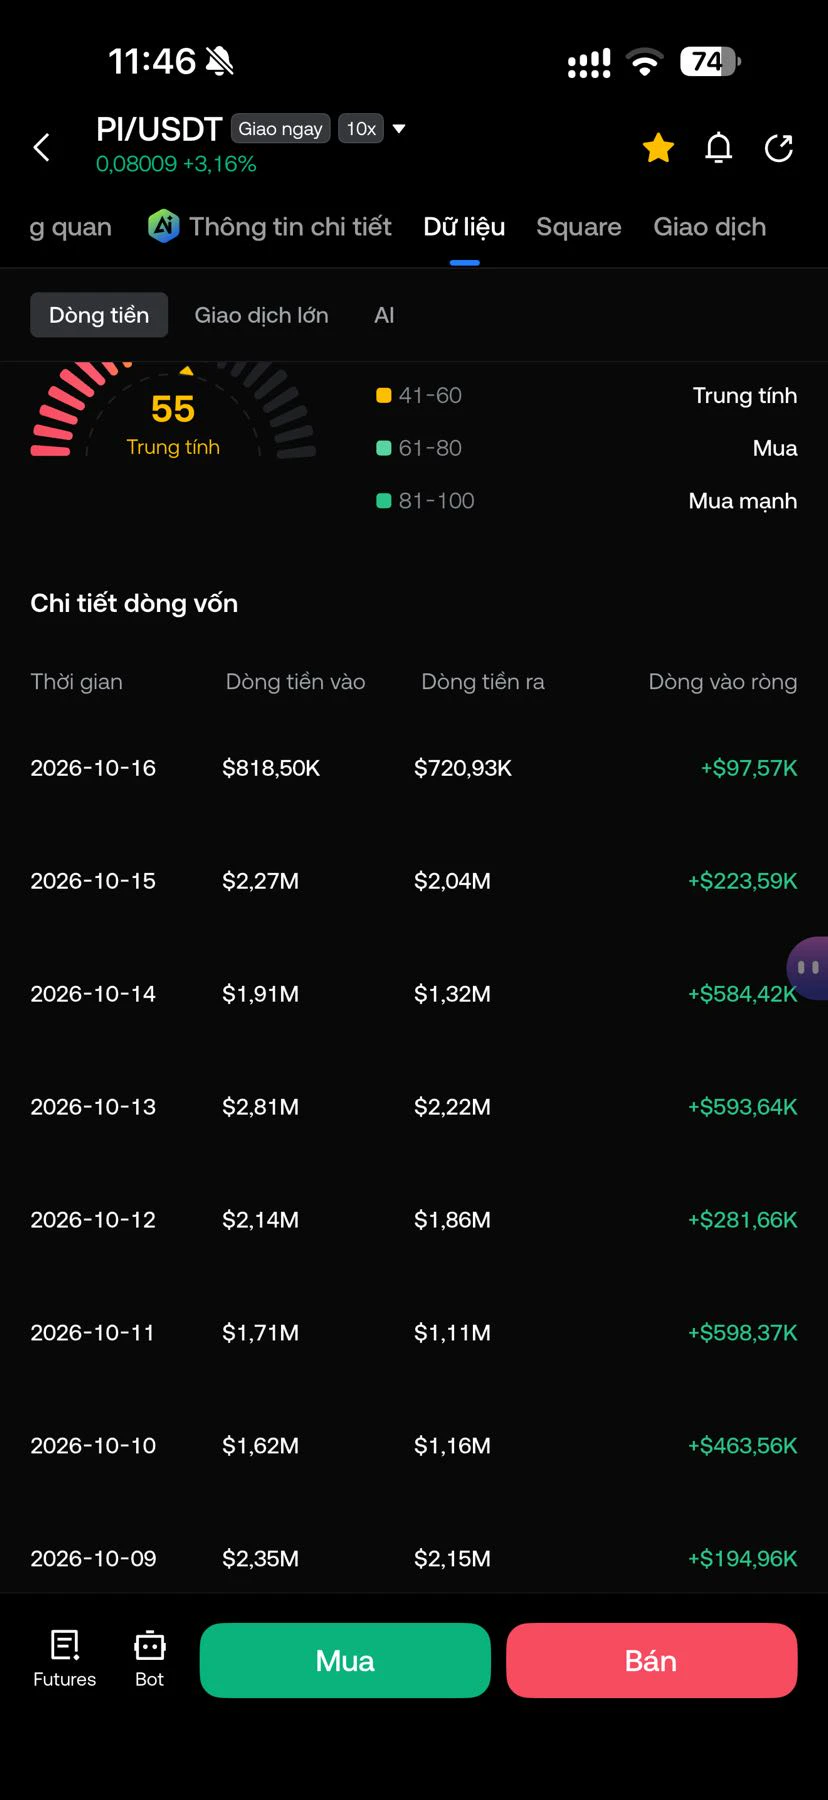
Task: Switch to the Giao dịch tab
Action: coord(710,227)
